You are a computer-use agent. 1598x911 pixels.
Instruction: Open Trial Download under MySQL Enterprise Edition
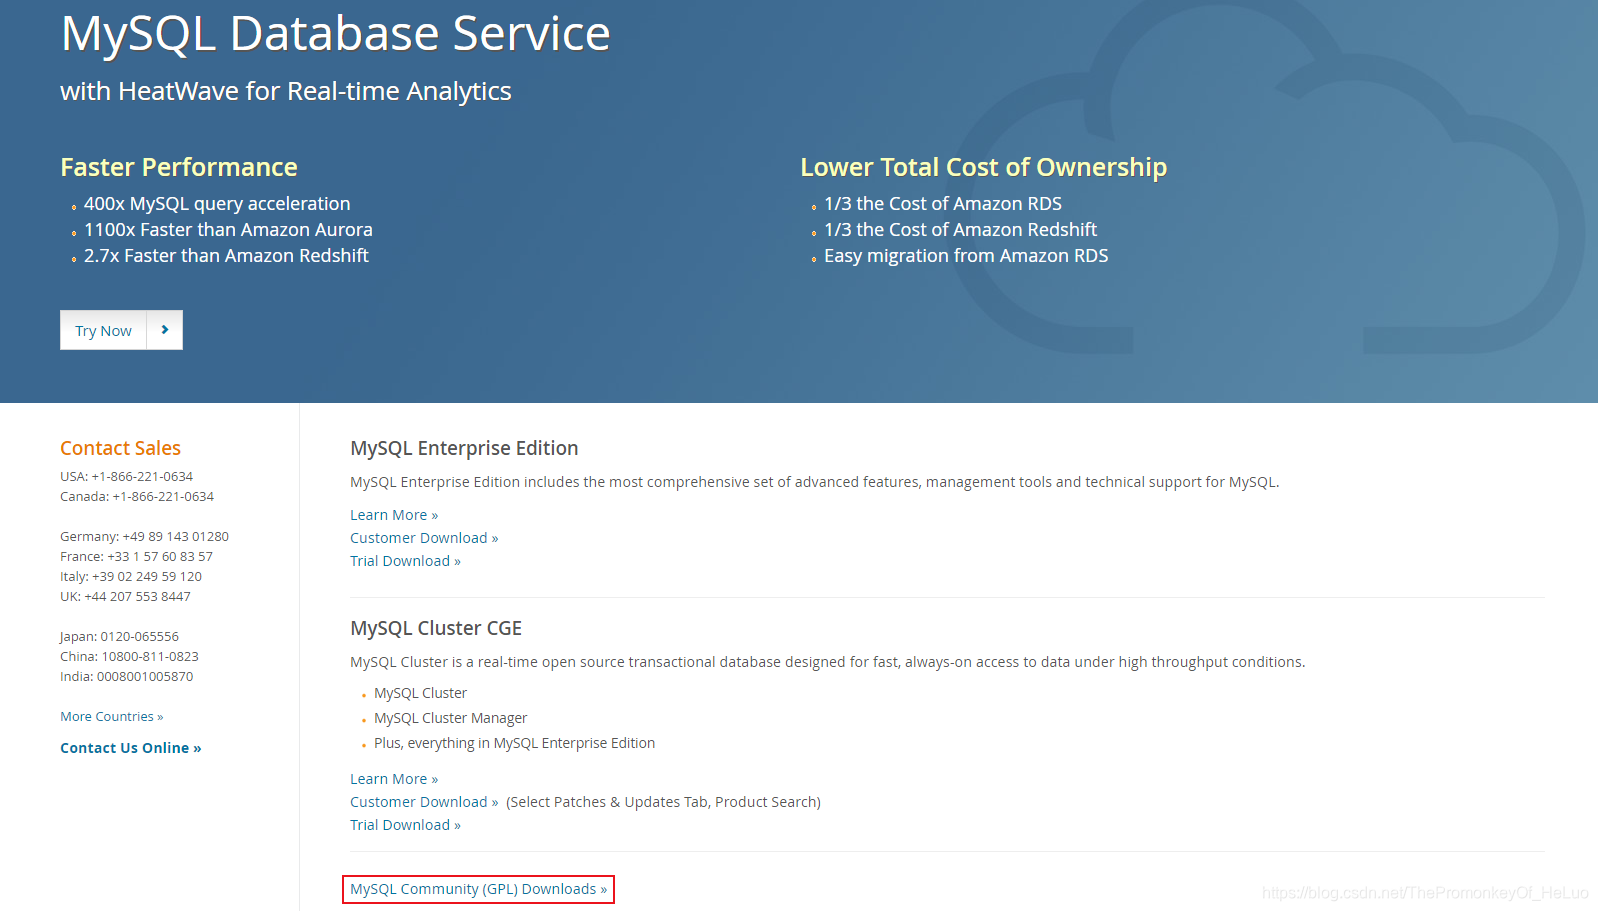click(405, 561)
